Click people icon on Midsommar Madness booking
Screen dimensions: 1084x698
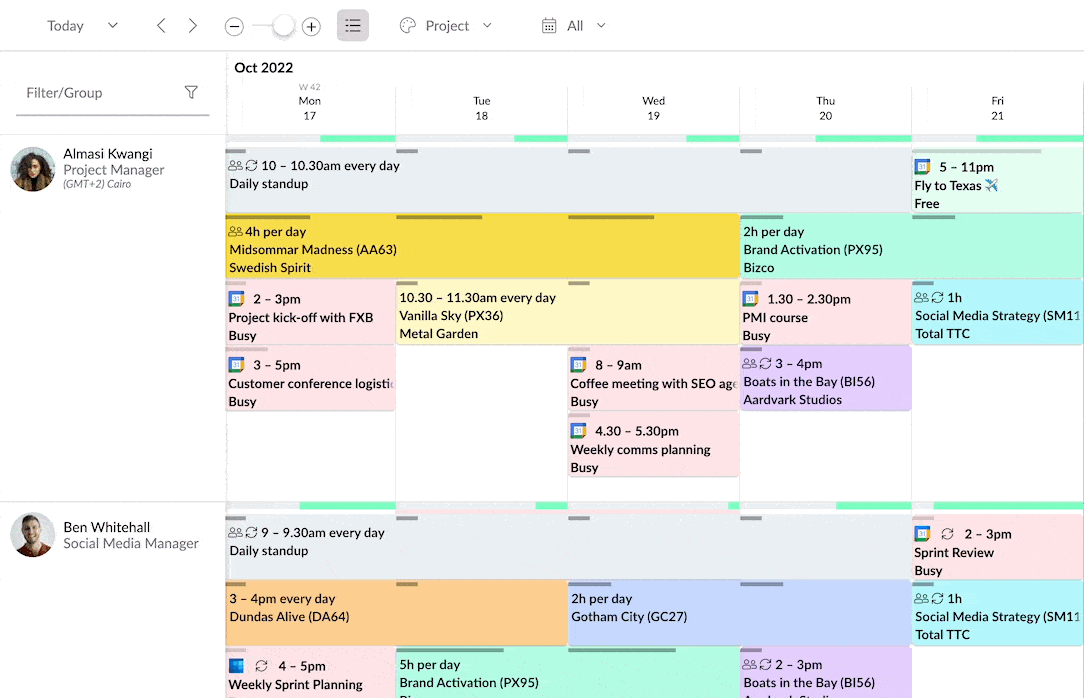pyautogui.click(x=236, y=232)
